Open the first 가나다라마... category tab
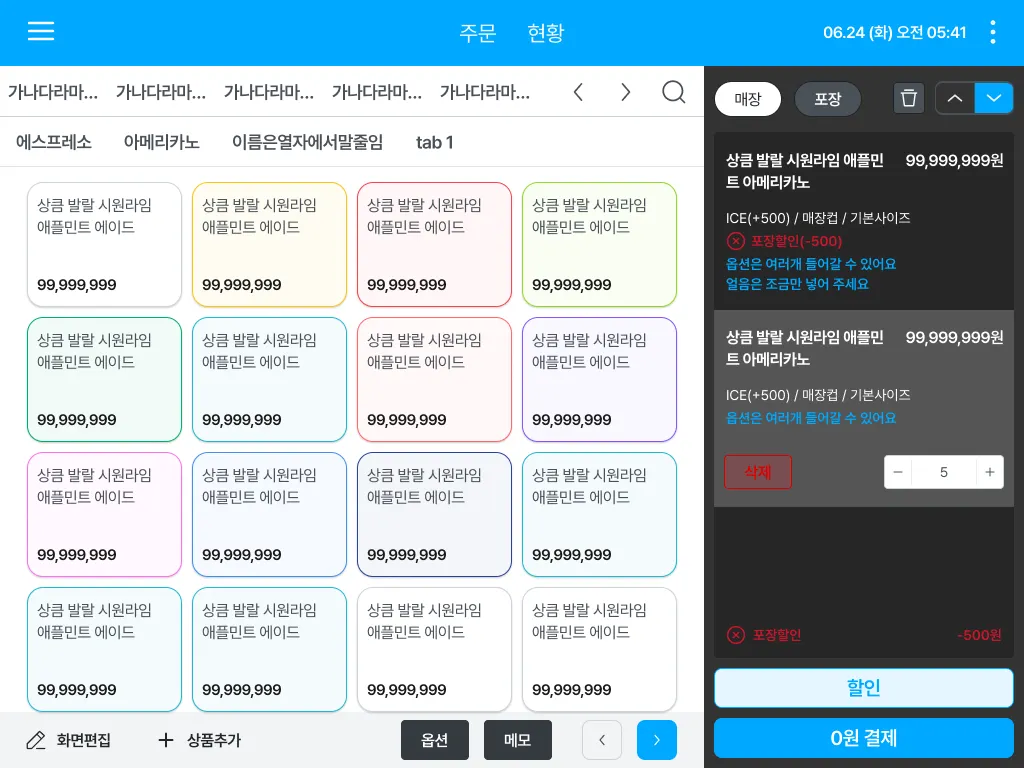The width and height of the screenshot is (1024, 768). point(53,92)
